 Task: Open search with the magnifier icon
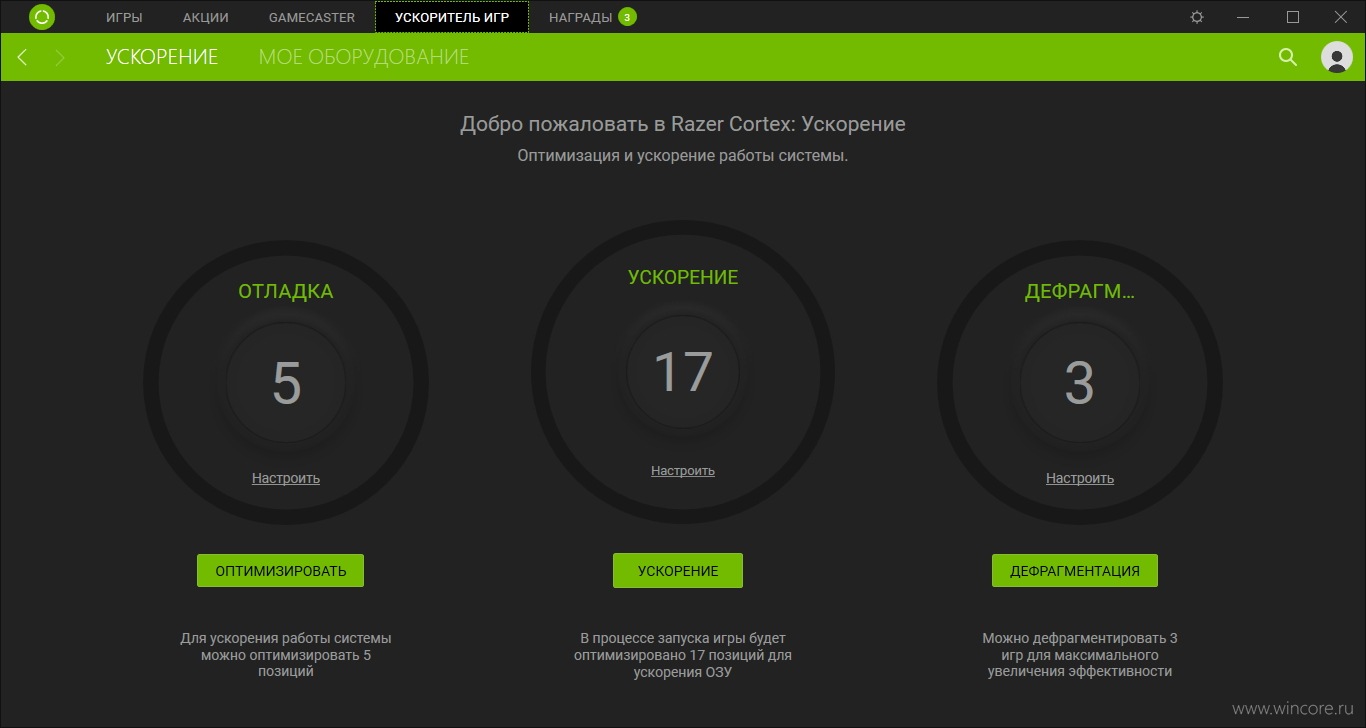point(1288,57)
